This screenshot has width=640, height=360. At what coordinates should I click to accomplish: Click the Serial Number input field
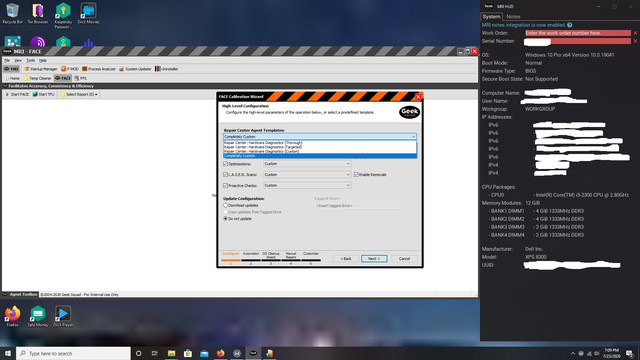pyautogui.click(x=578, y=41)
